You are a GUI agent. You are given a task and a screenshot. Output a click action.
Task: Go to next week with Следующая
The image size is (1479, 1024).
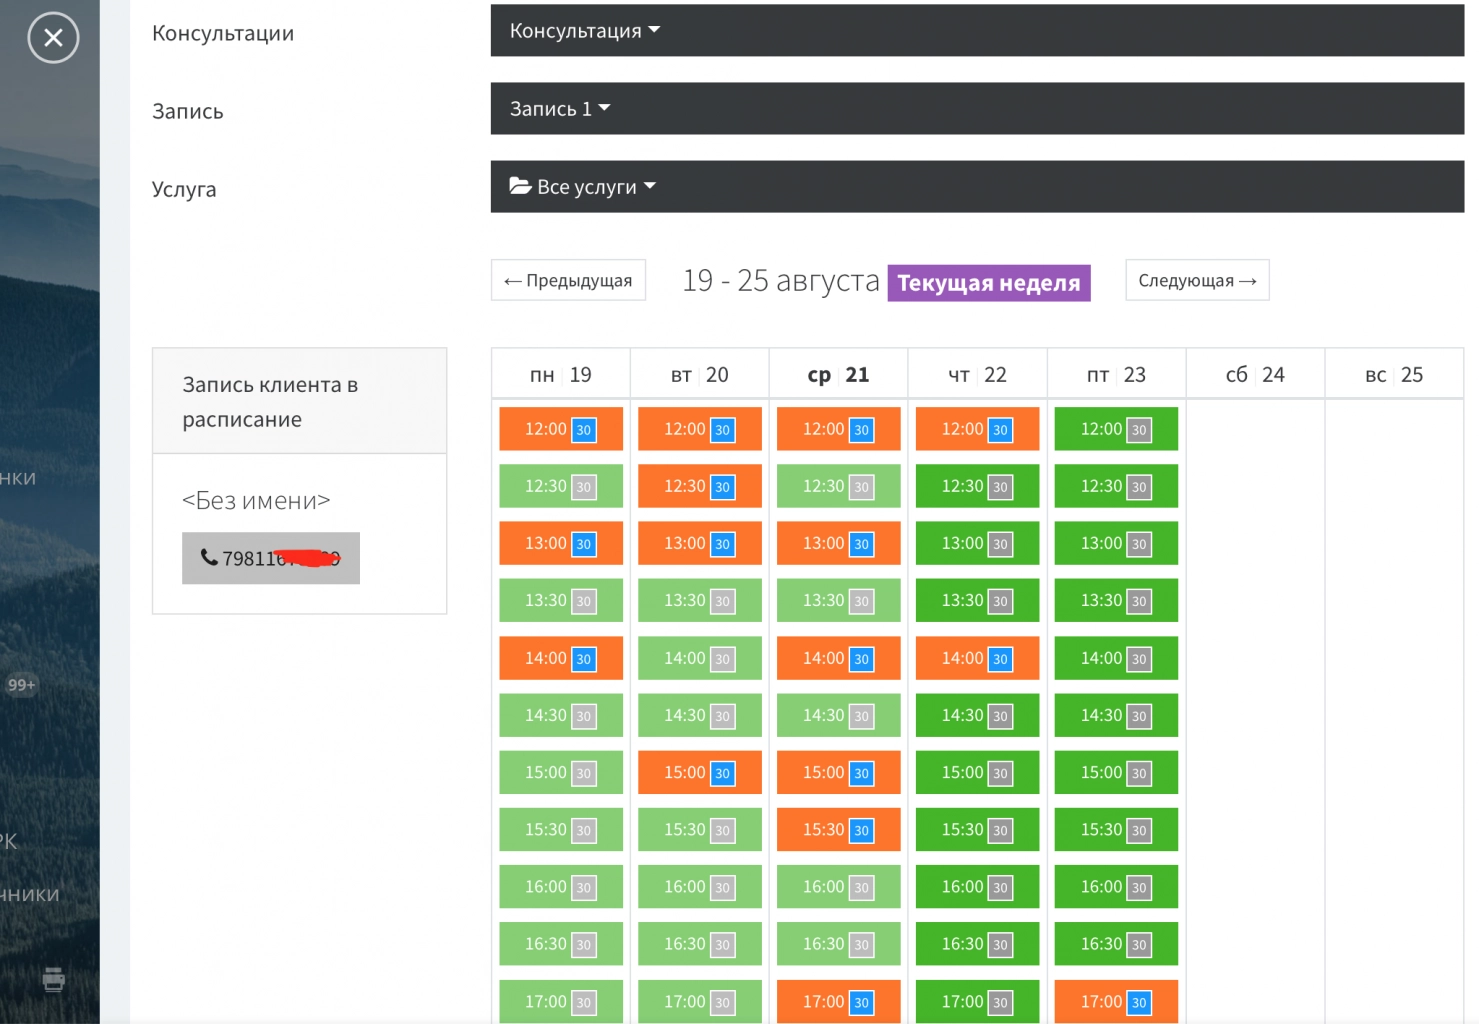1197,281
